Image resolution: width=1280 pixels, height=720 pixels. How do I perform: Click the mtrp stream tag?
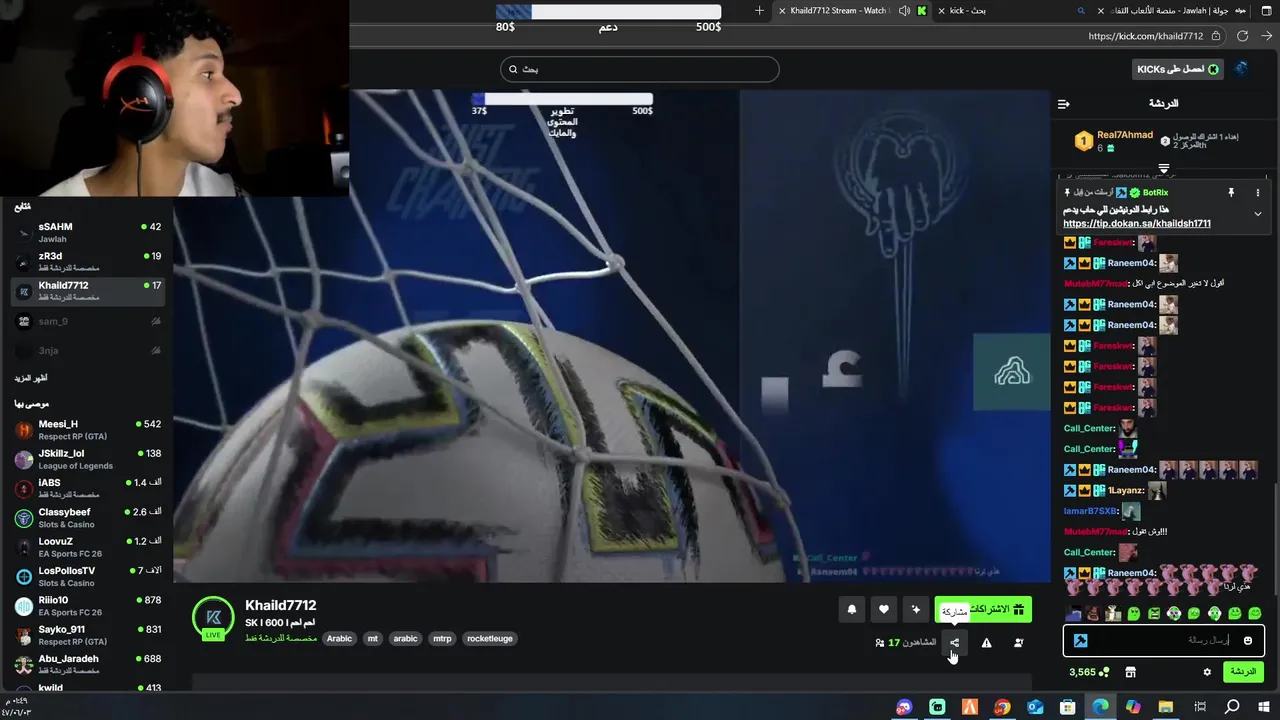click(441, 638)
